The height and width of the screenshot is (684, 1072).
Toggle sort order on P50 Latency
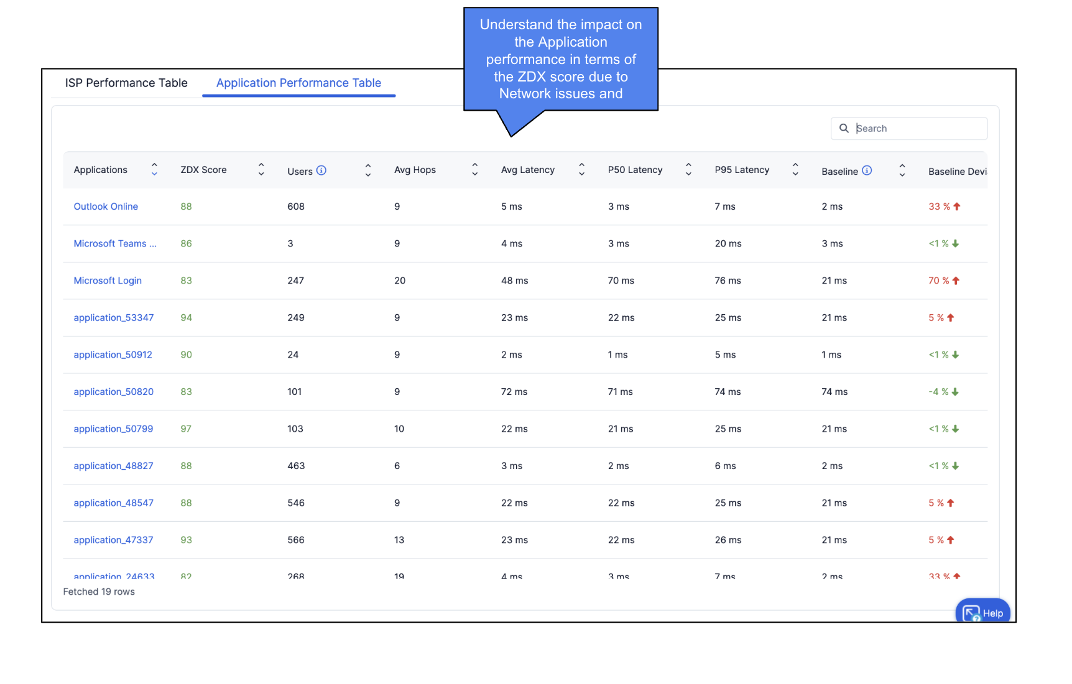[x=688, y=170]
